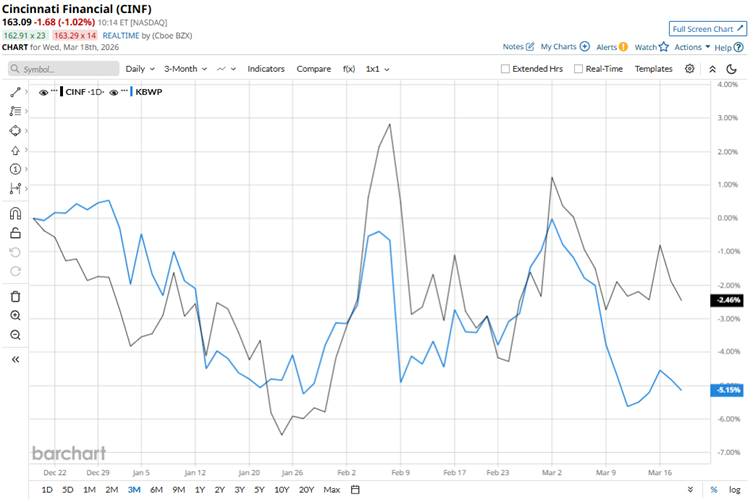Select the arrow marker tool

pyautogui.click(x=15, y=150)
